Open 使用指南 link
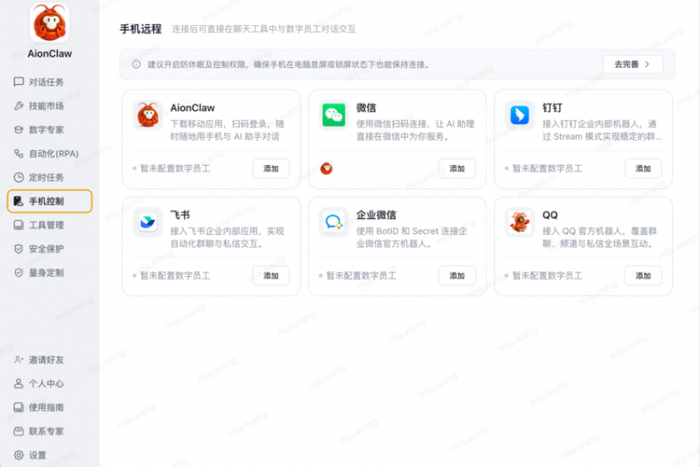The width and height of the screenshot is (700, 467). (x=50, y=407)
